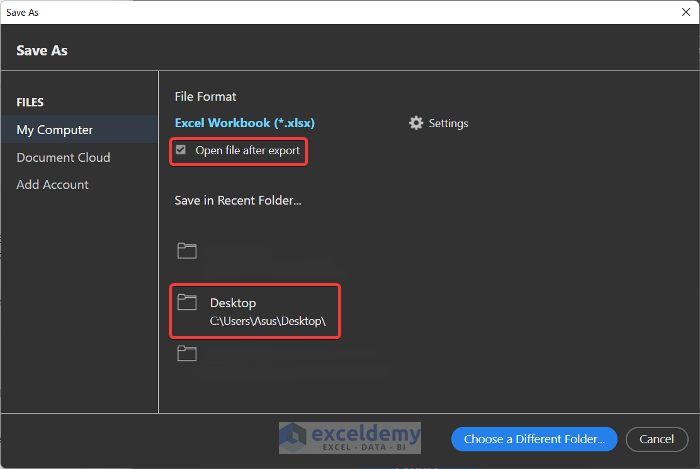Select the last blank recent folder icon

click(187, 353)
